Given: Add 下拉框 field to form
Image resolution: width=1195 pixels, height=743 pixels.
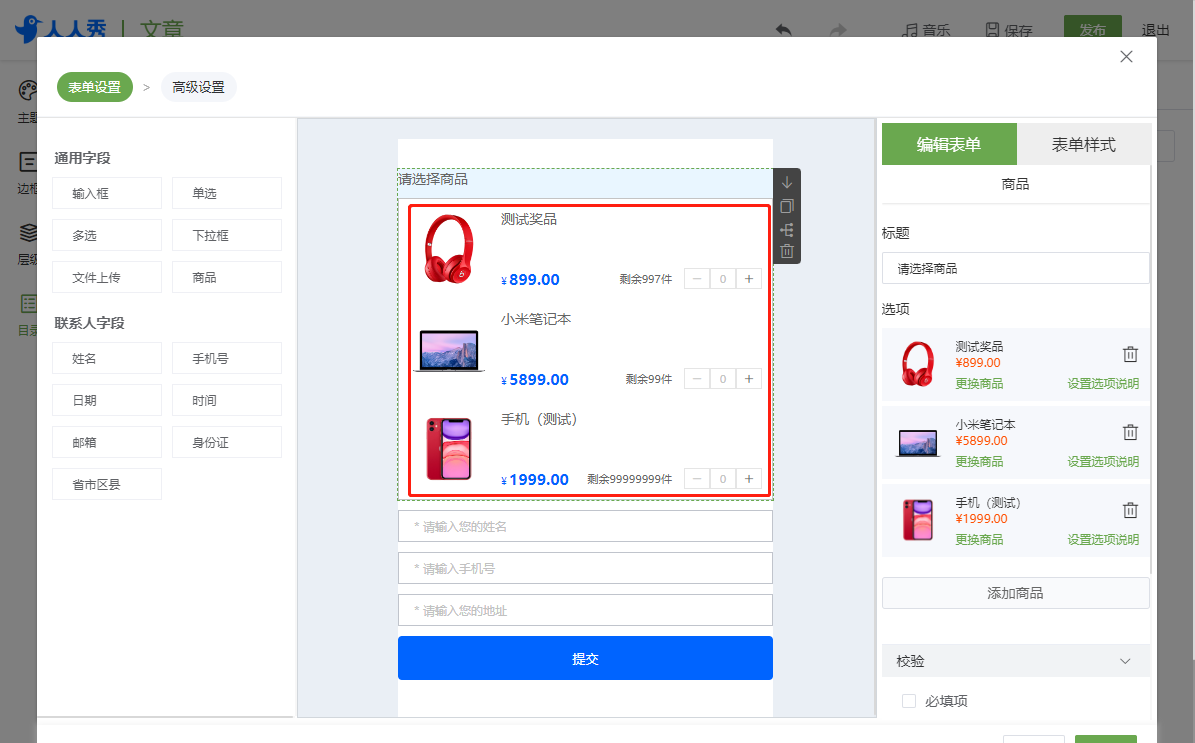Looking at the screenshot, I should click(226, 235).
